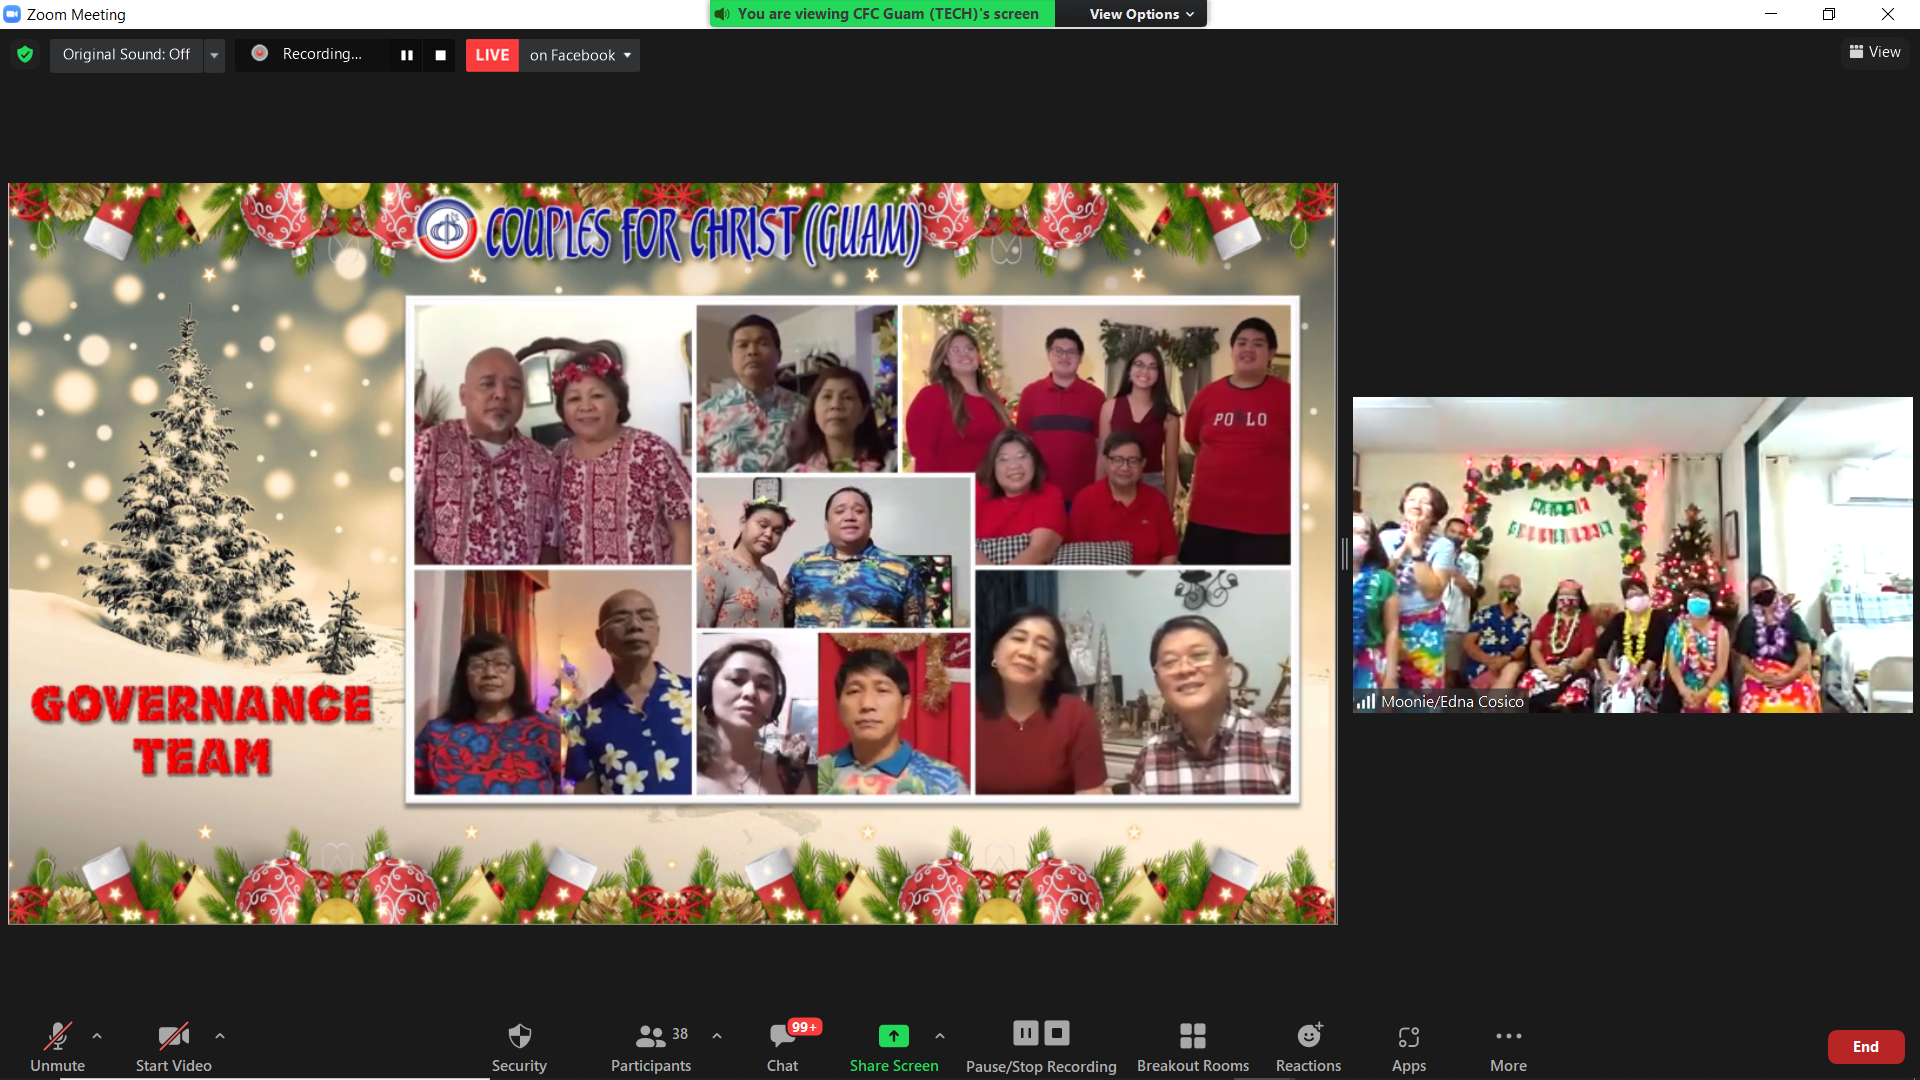Image resolution: width=1920 pixels, height=1080 pixels.
Task: Open the Reactions menu
Action: (x=1308, y=1047)
